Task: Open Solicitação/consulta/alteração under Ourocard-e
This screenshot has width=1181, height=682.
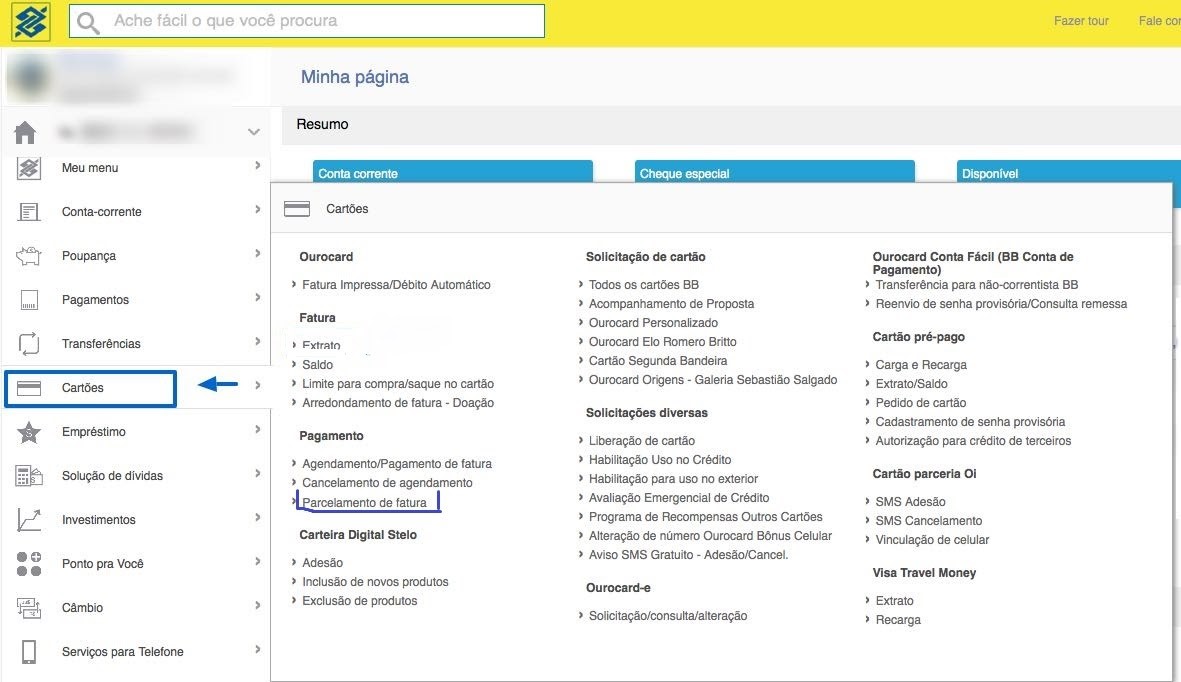Action: pos(668,616)
